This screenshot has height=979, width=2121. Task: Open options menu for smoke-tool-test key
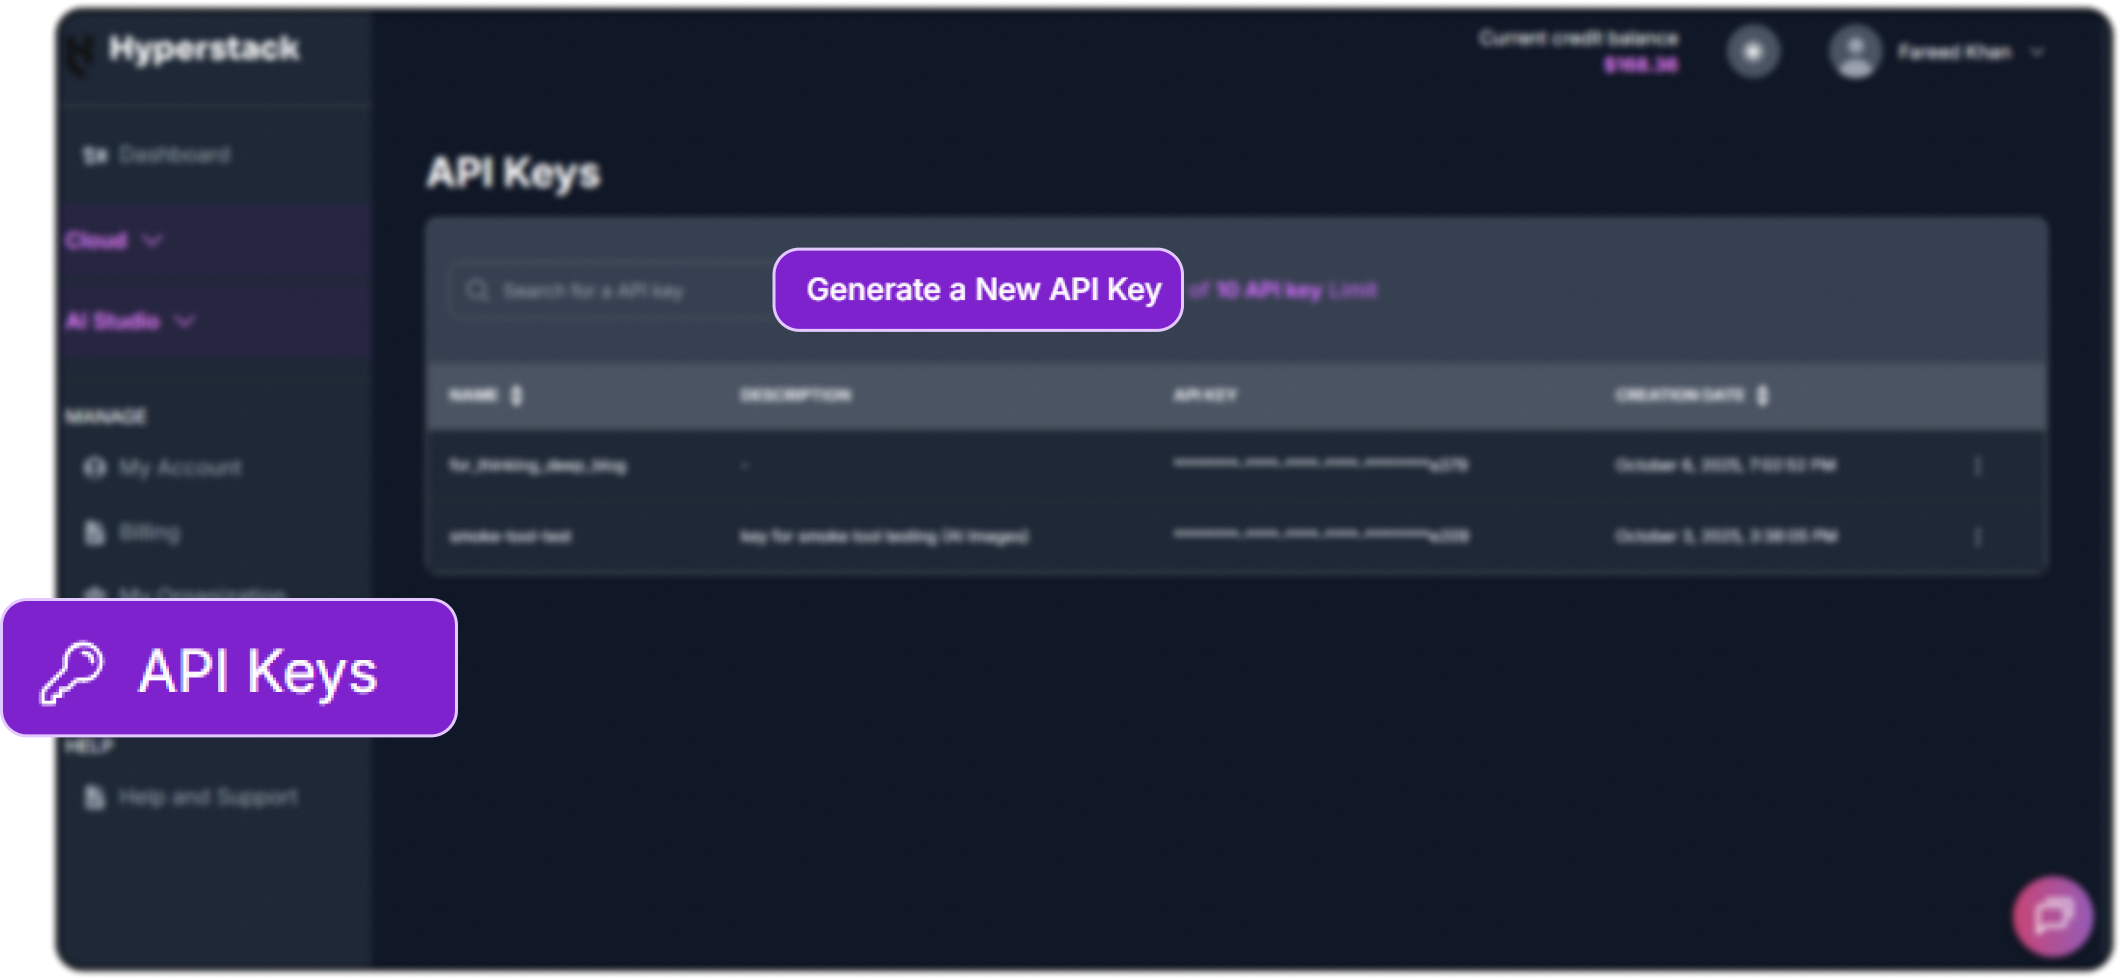tap(1979, 537)
